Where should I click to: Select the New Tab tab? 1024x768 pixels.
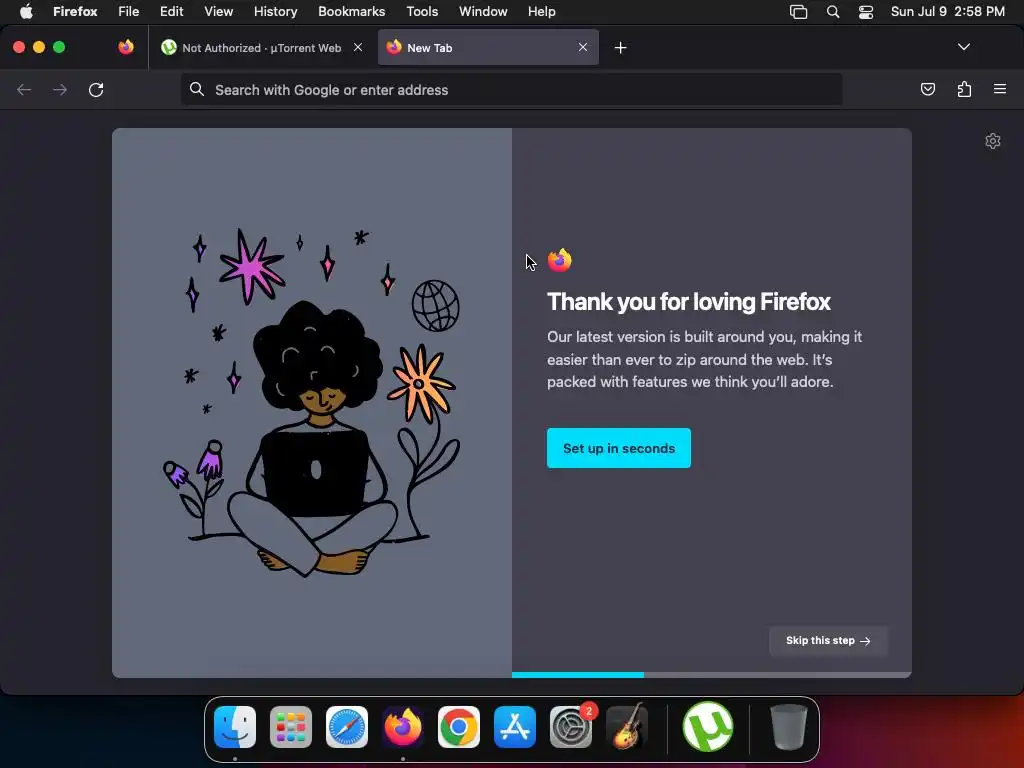(x=488, y=48)
